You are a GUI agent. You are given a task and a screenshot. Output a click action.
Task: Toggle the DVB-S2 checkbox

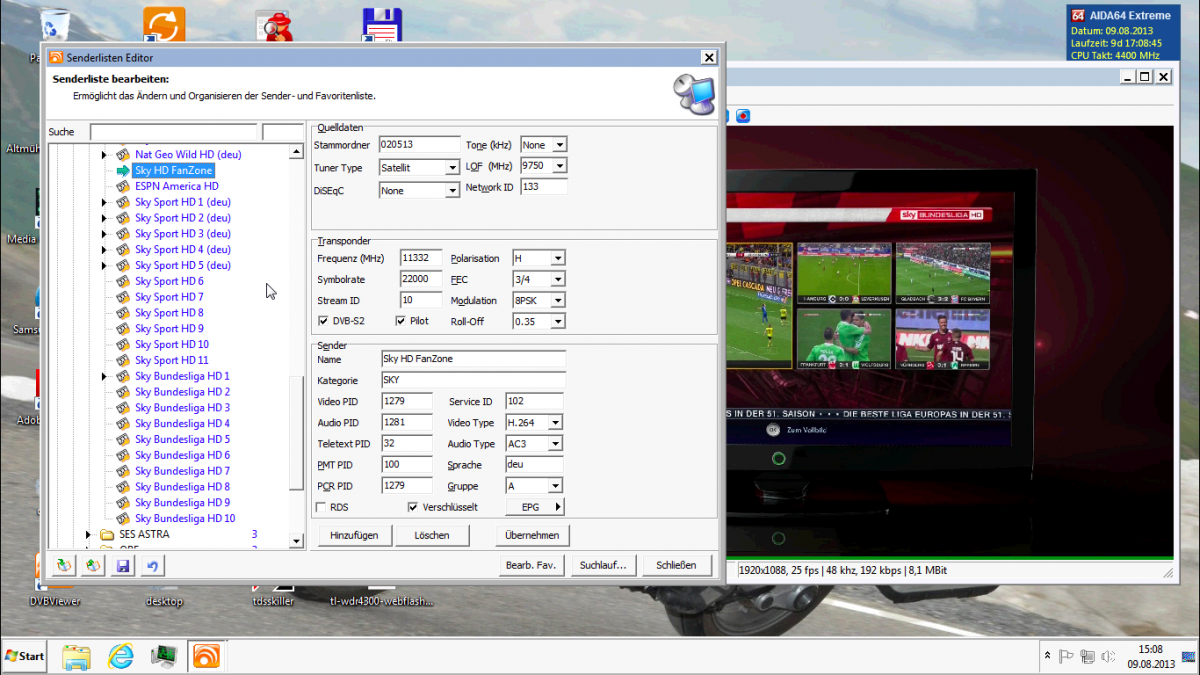point(323,321)
